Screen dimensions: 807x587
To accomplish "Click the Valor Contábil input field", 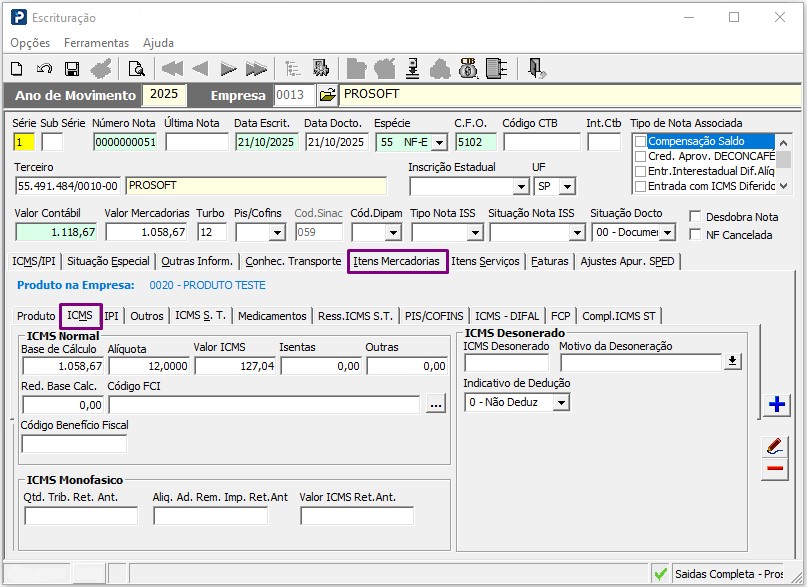I will (x=55, y=232).
